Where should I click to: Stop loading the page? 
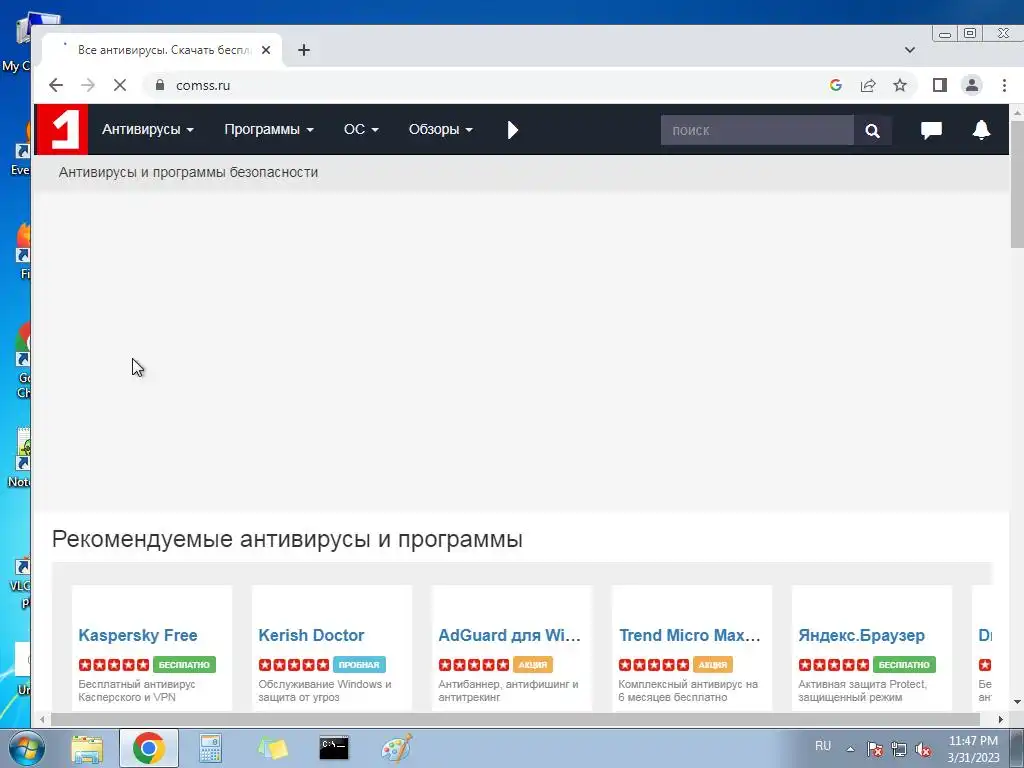[120, 85]
